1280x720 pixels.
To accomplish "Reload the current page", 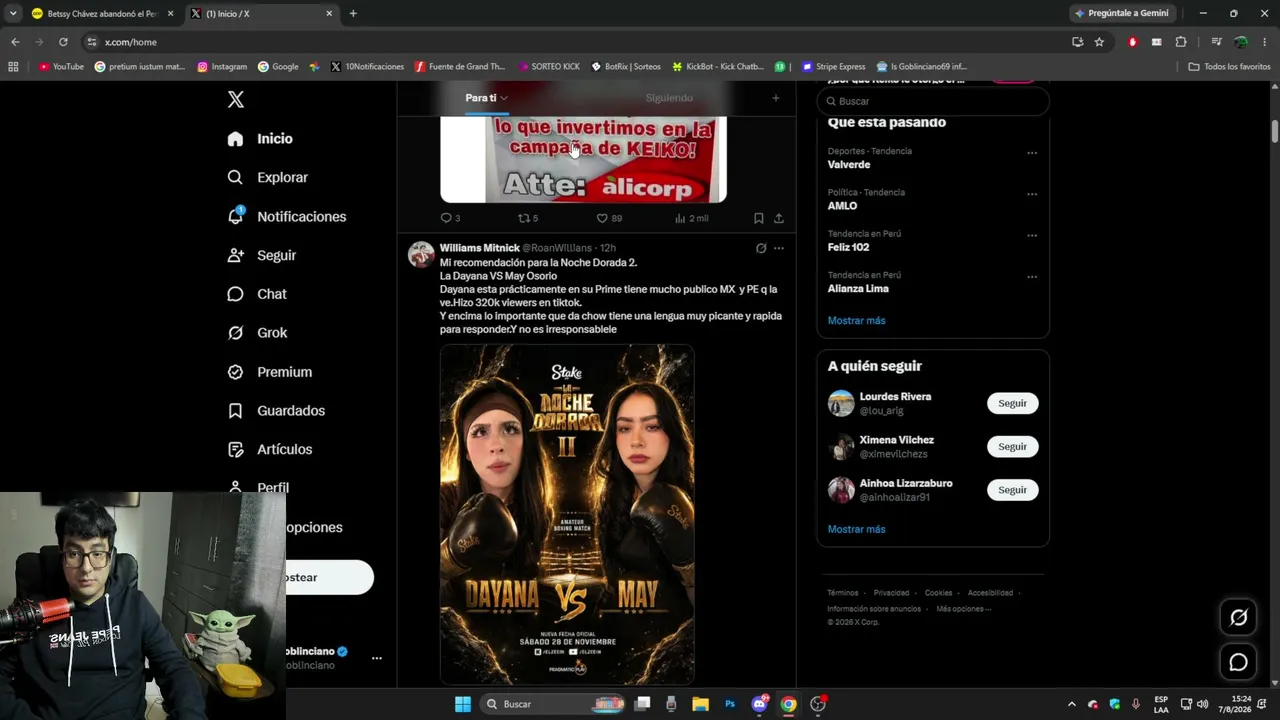I will 63,42.
